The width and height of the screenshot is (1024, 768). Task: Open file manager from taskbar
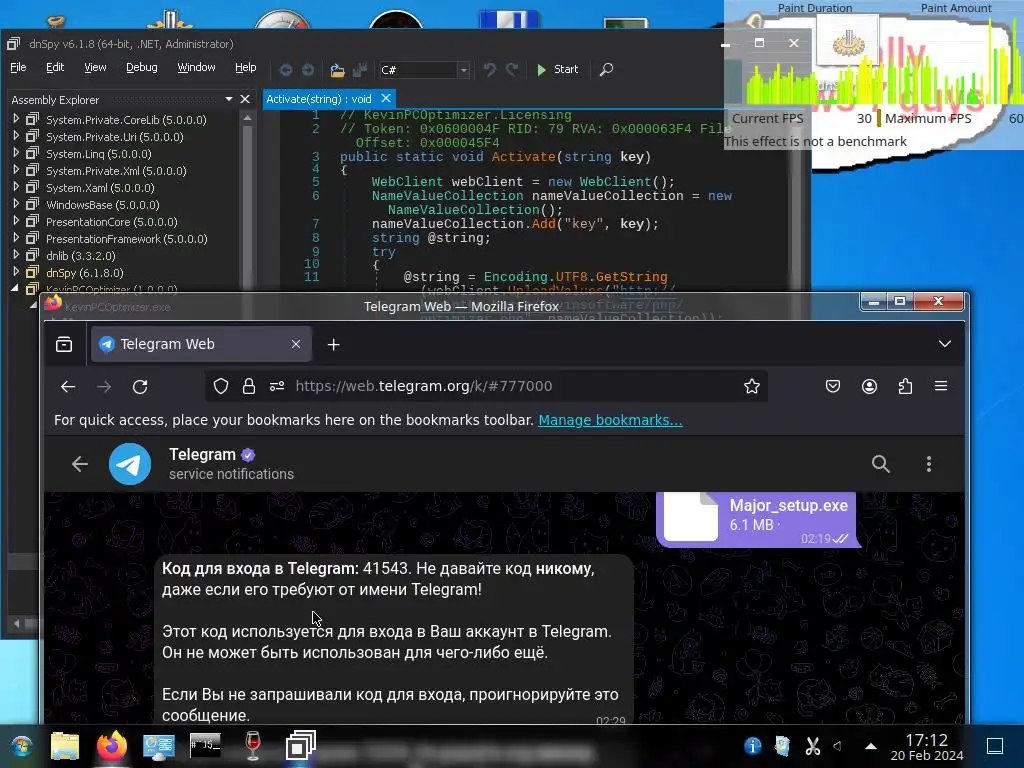(65, 746)
